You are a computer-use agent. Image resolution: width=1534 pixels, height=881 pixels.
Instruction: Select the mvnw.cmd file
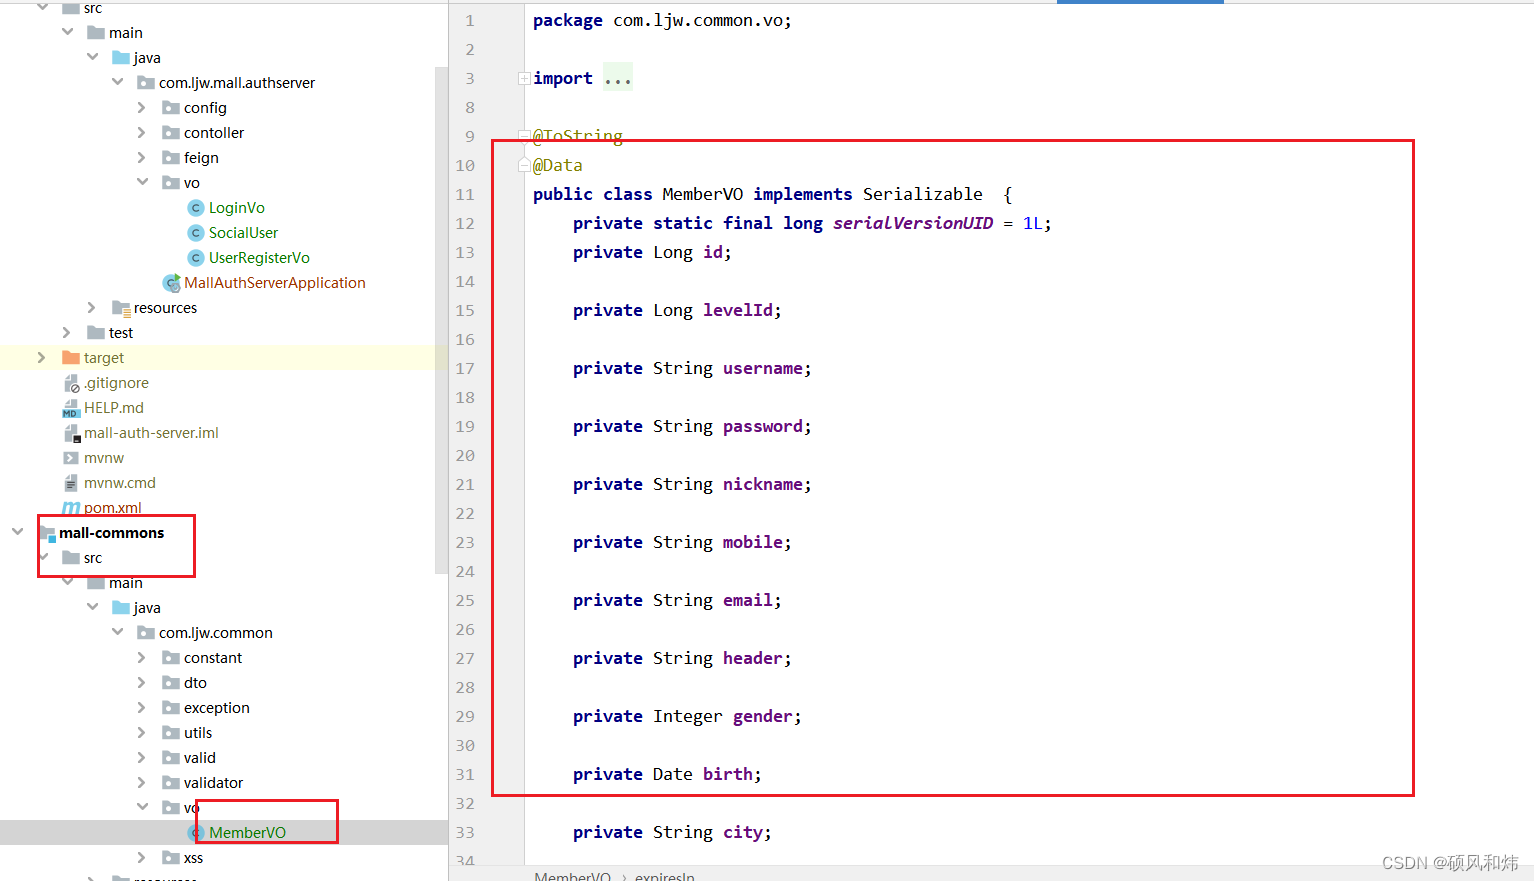pos(119,483)
